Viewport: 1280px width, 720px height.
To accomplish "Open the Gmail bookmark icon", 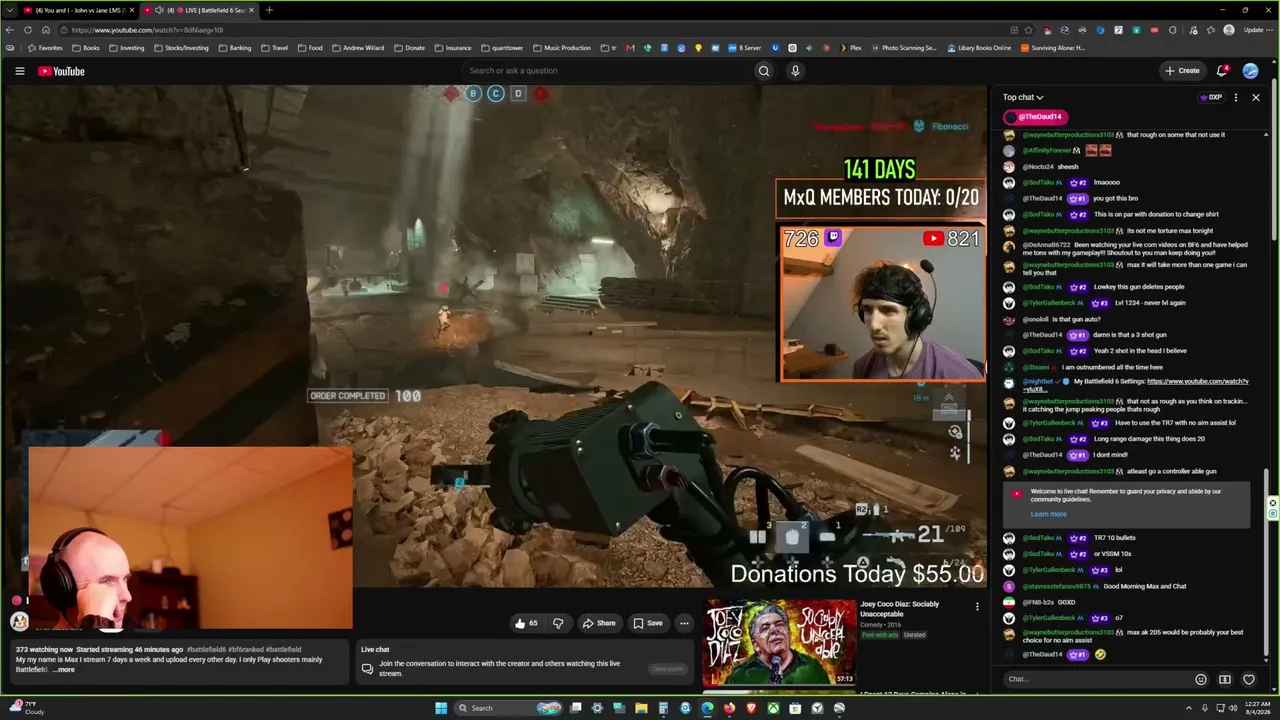I will [x=630, y=48].
